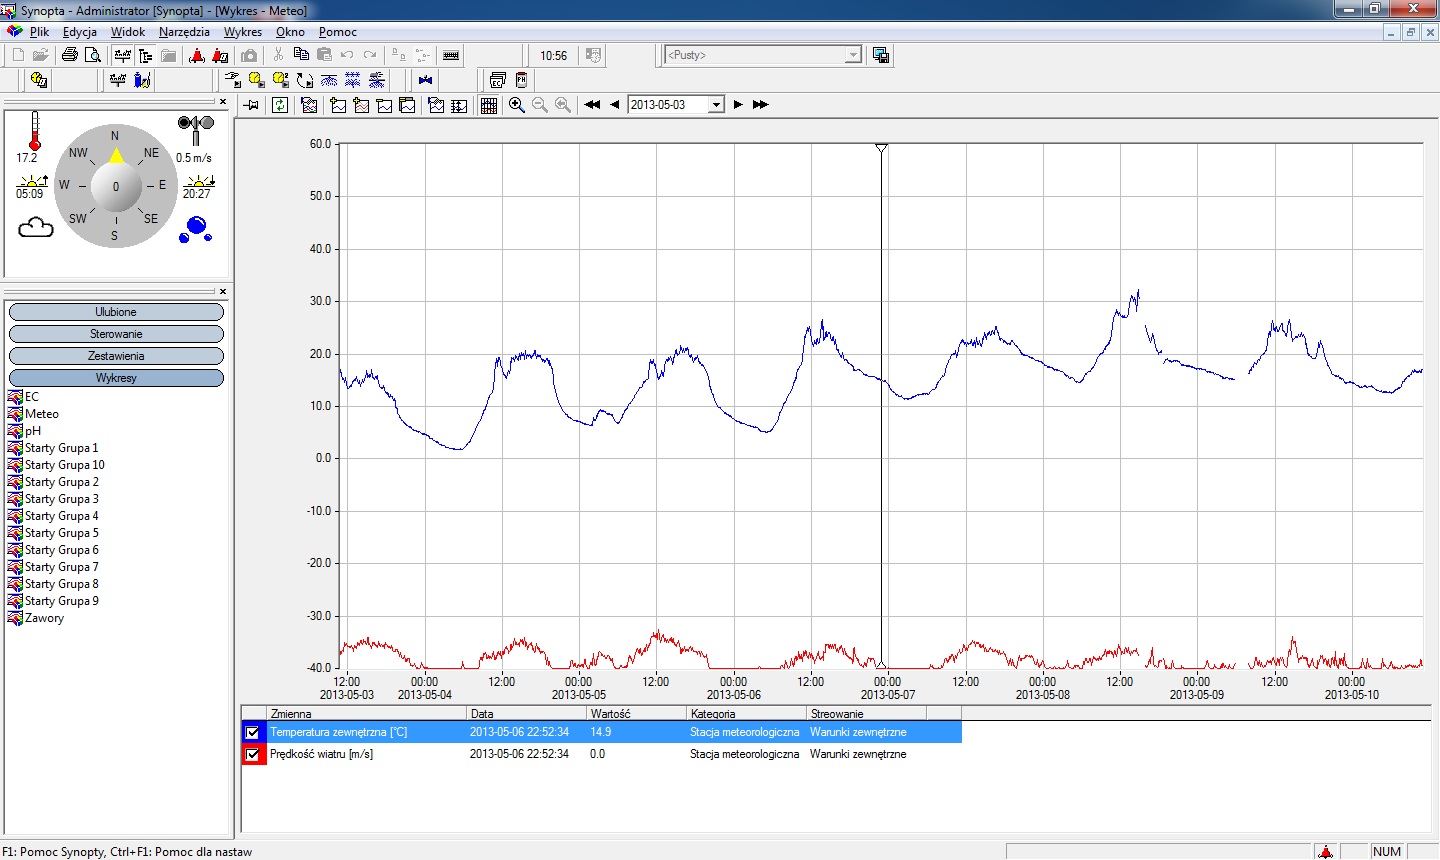Close the weather compass panel
This screenshot has width=1440, height=860.
click(x=223, y=102)
